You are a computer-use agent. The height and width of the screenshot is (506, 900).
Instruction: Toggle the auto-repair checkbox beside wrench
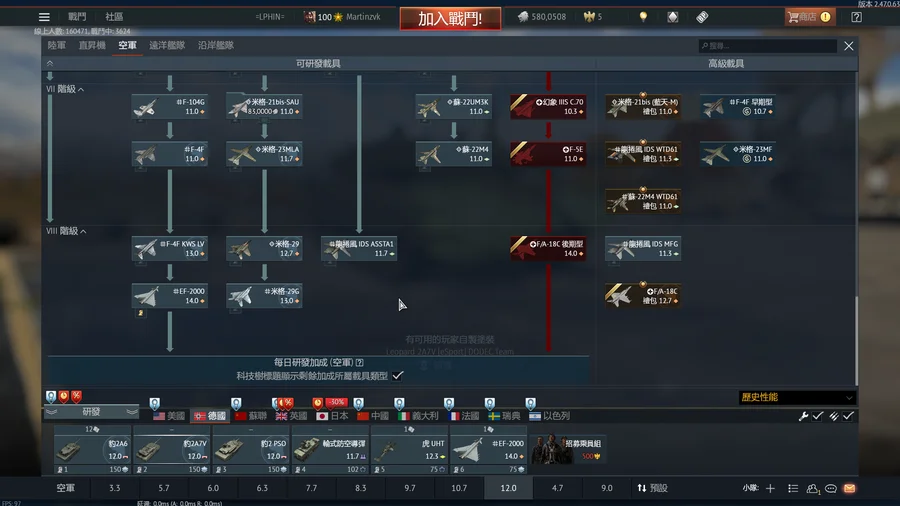[x=818, y=416]
